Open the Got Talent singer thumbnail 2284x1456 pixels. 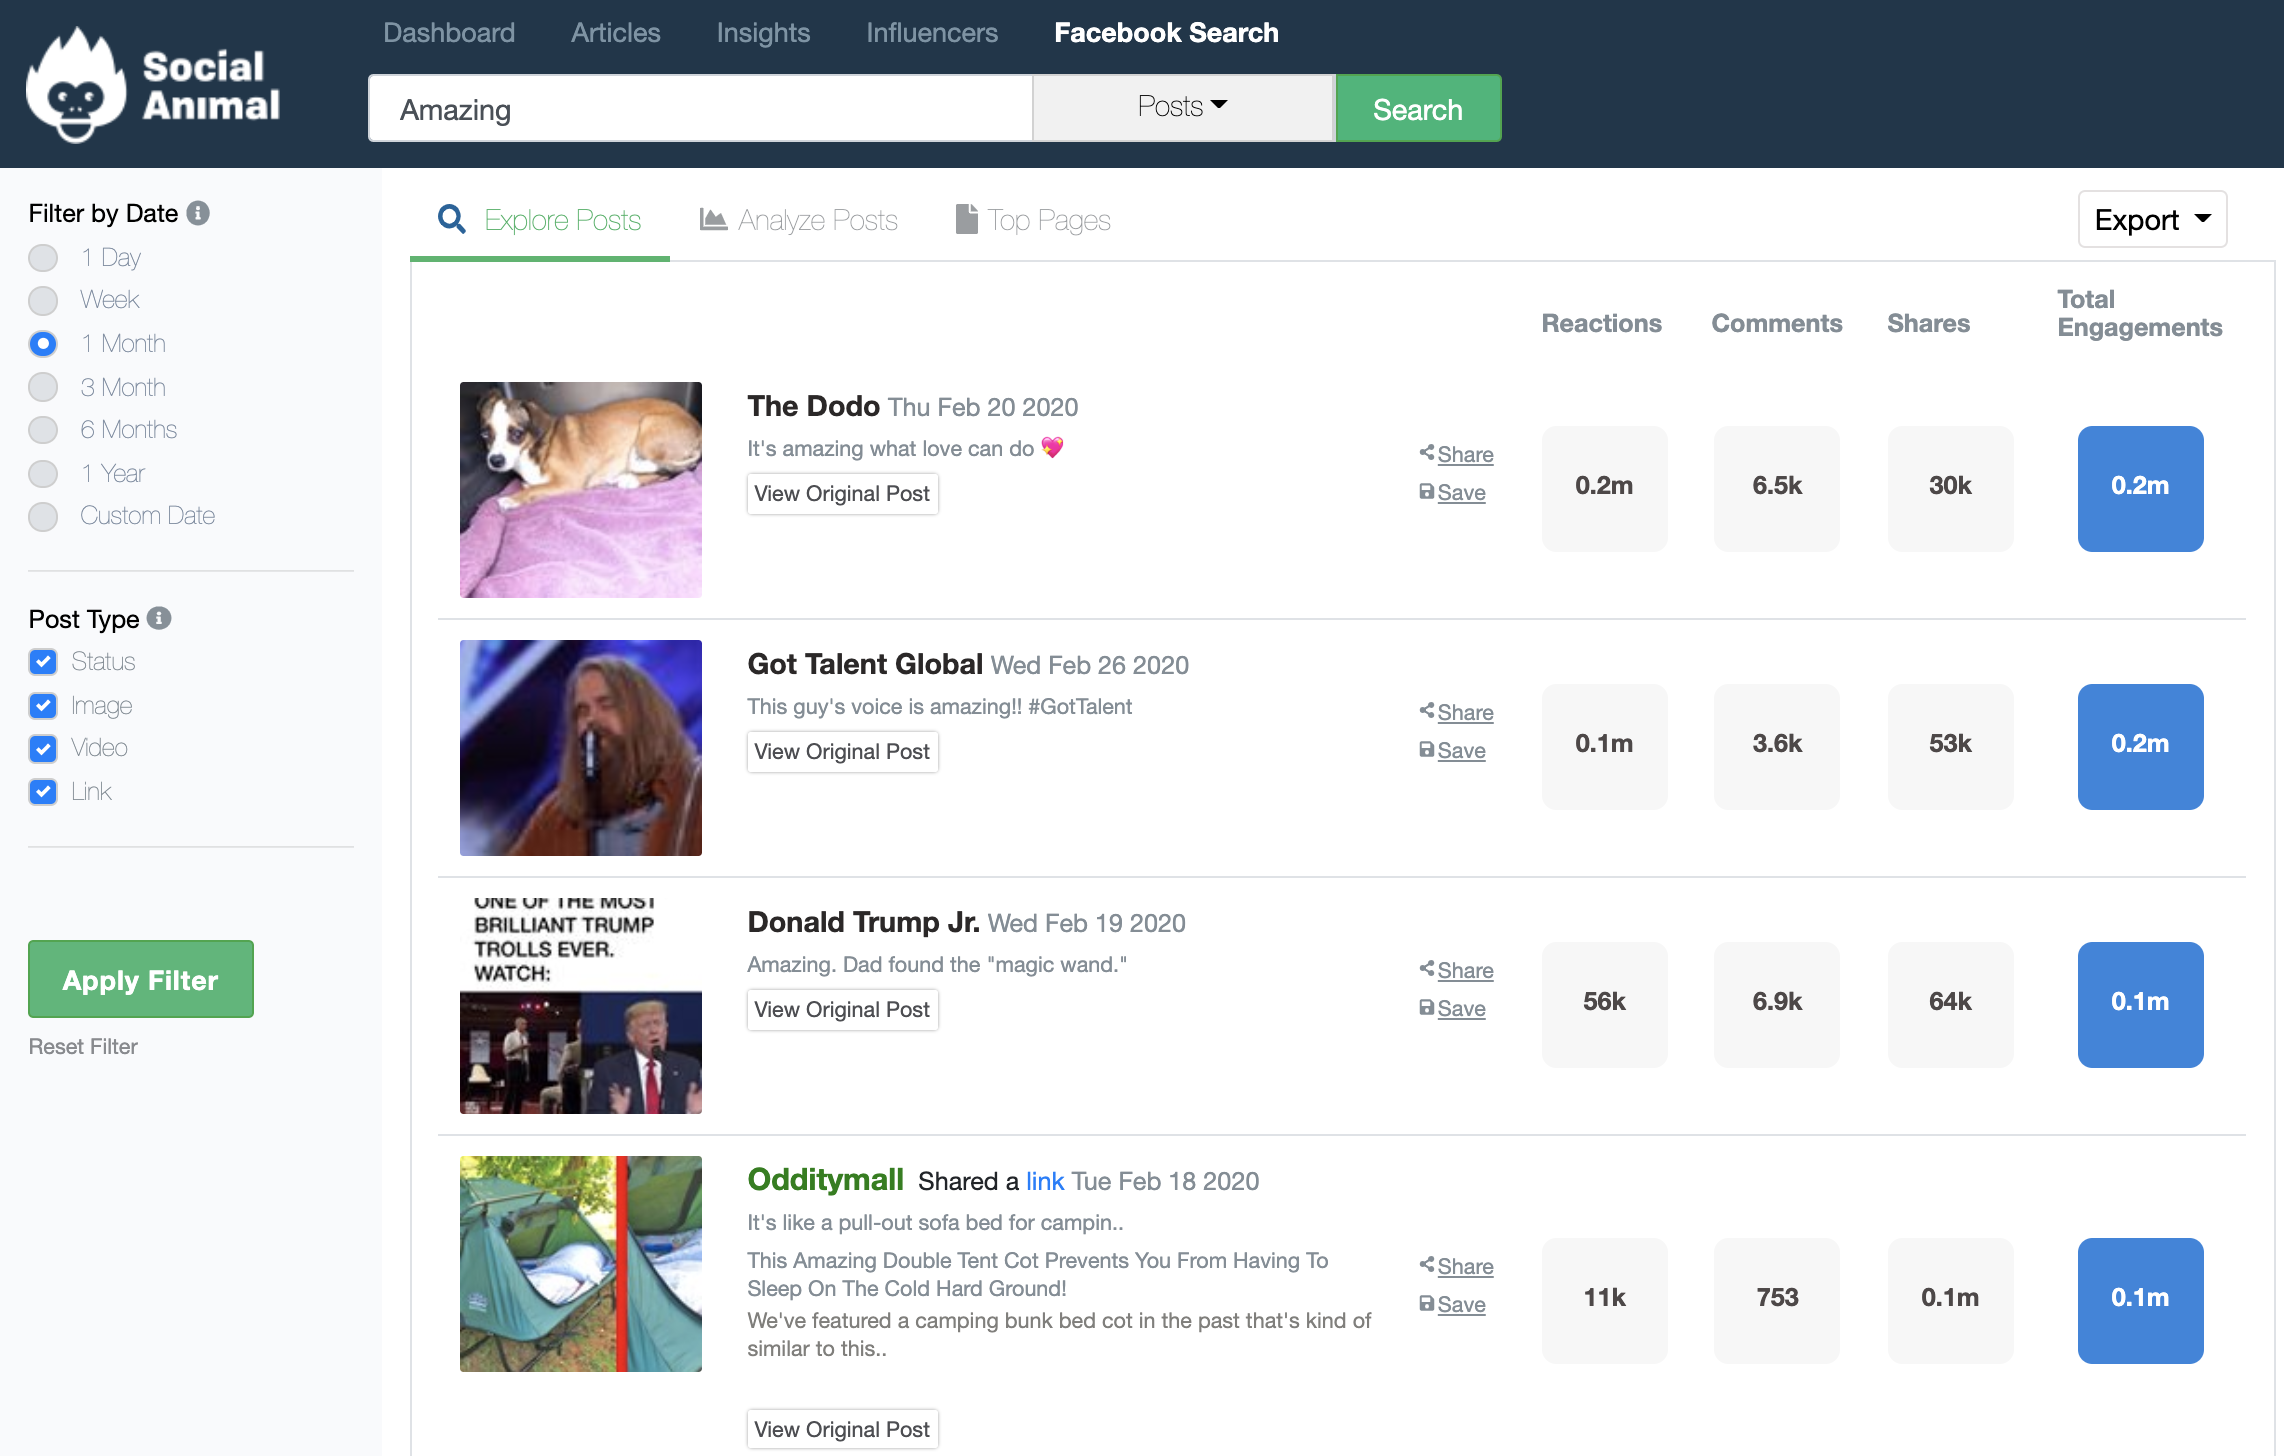[x=581, y=748]
